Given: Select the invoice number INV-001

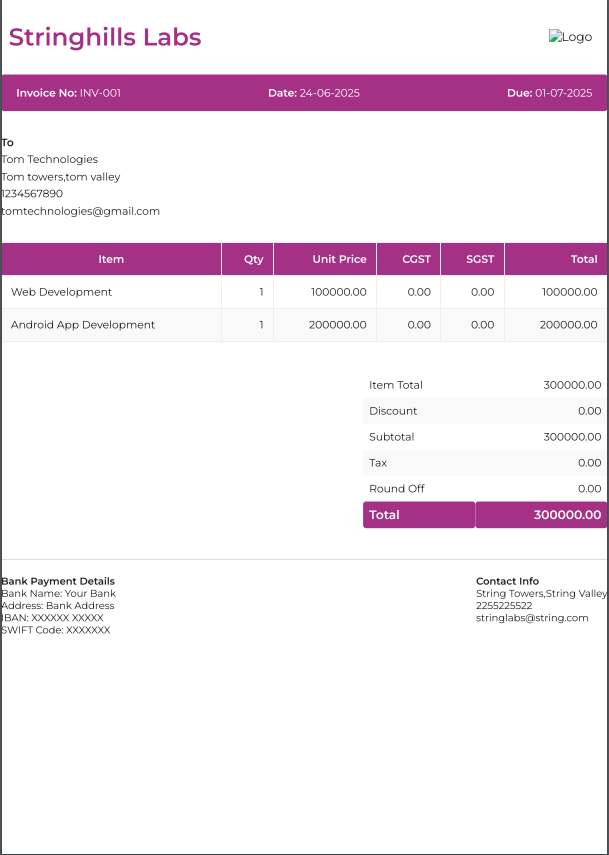Looking at the screenshot, I should (x=100, y=93).
